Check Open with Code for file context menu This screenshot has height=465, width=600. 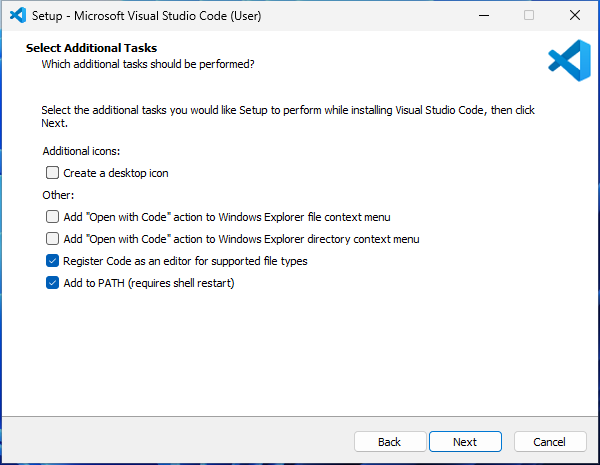52,217
